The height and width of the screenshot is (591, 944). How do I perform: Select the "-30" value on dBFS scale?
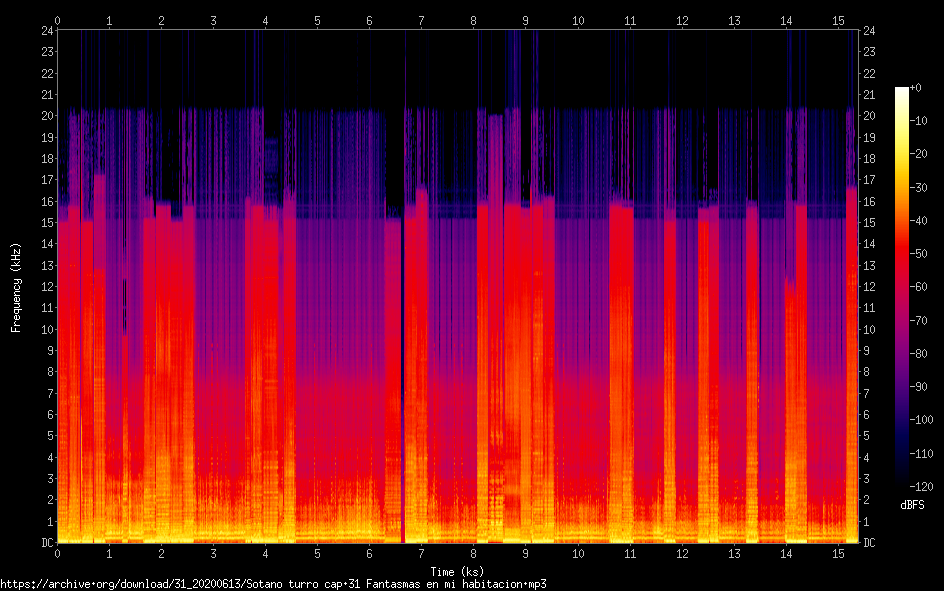(918, 188)
